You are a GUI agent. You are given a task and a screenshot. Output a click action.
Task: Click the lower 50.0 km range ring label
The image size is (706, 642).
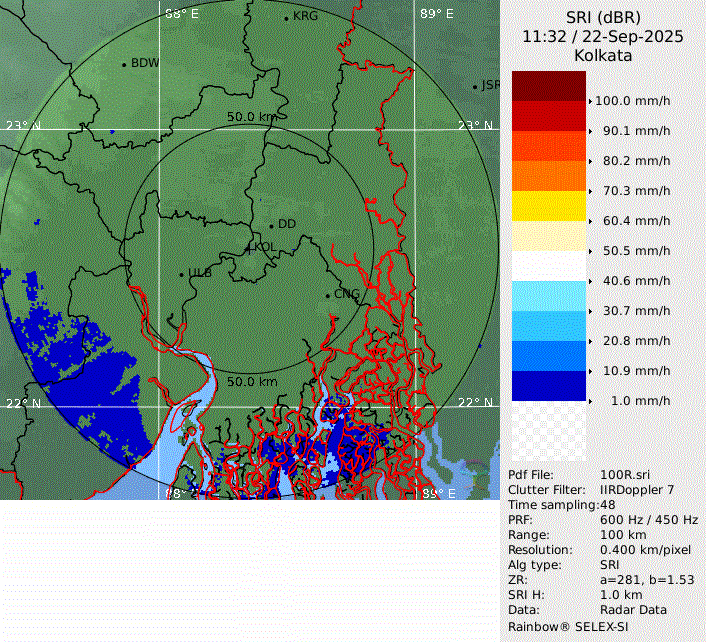[x=251, y=382]
